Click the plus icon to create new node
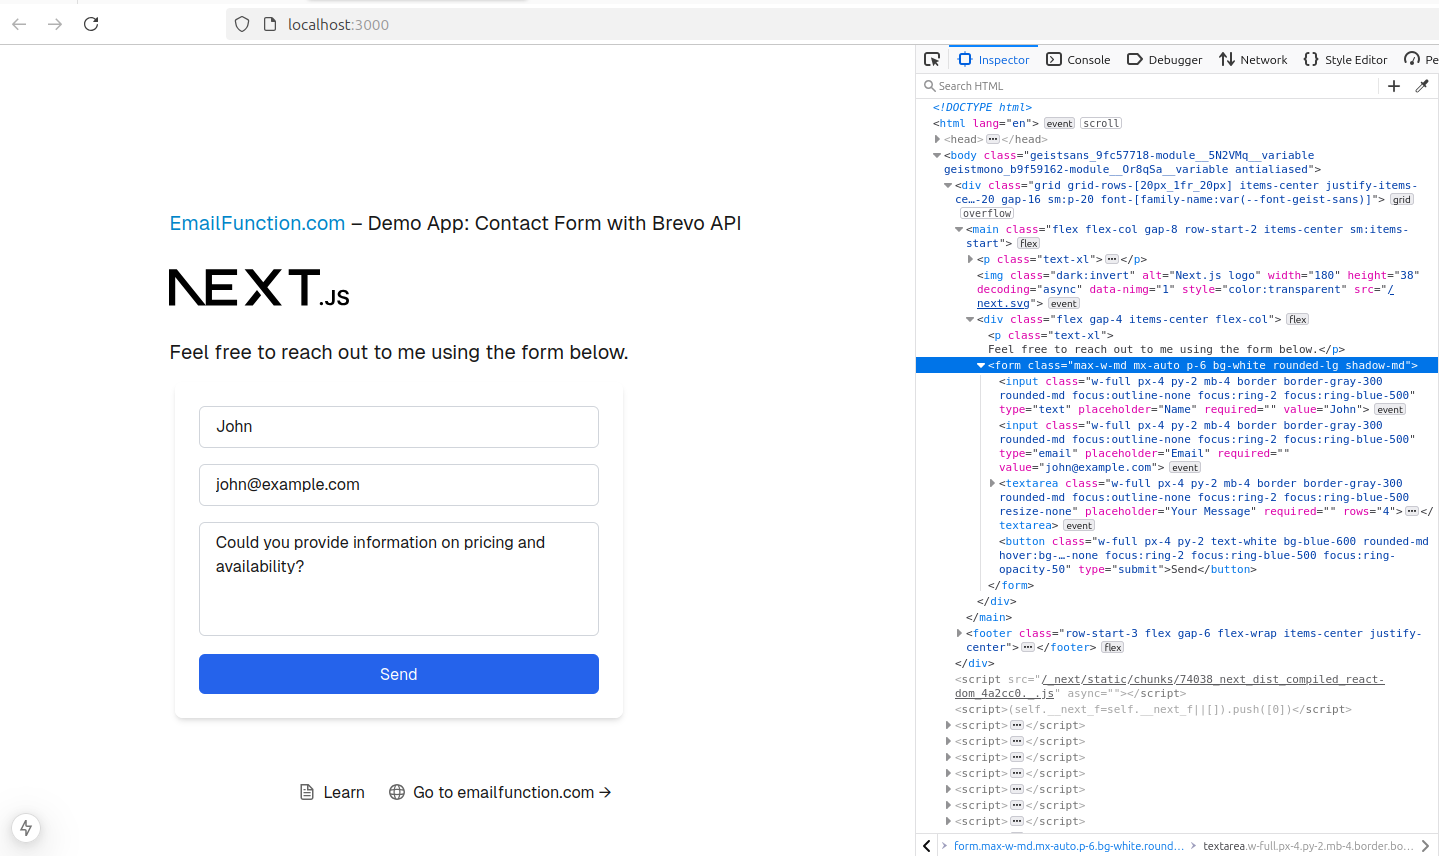Screen dimensions: 1439x856 [1394, 86]
